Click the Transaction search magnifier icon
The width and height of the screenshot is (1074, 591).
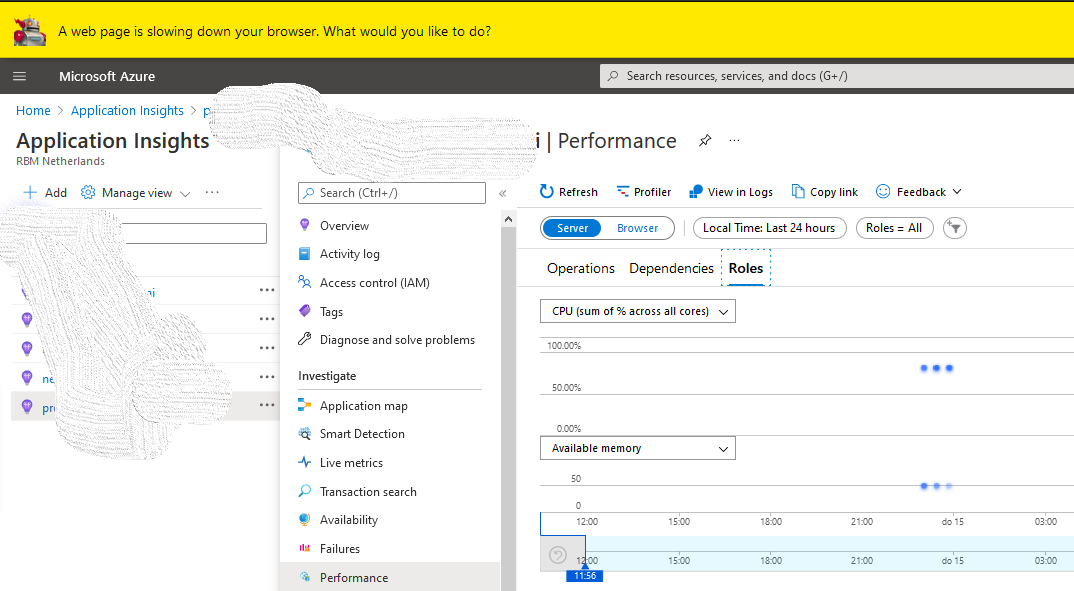[x=305, y=491]
